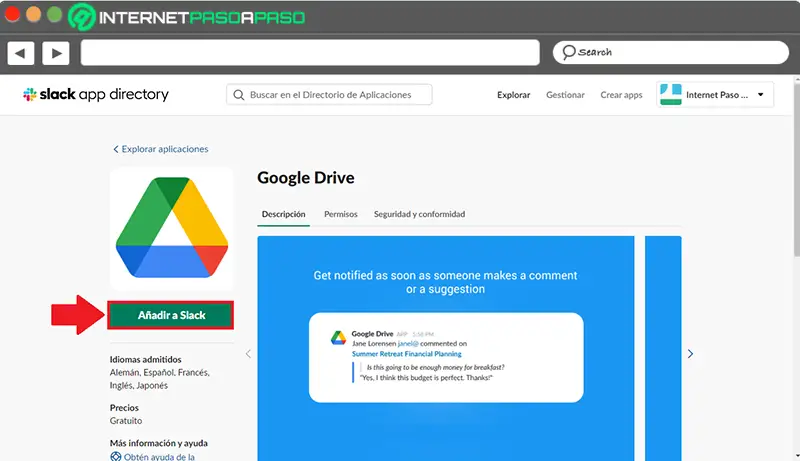Click the partially visible next slide
The image size is (800, 461).
pyautogui.click(x=663, y=348)
